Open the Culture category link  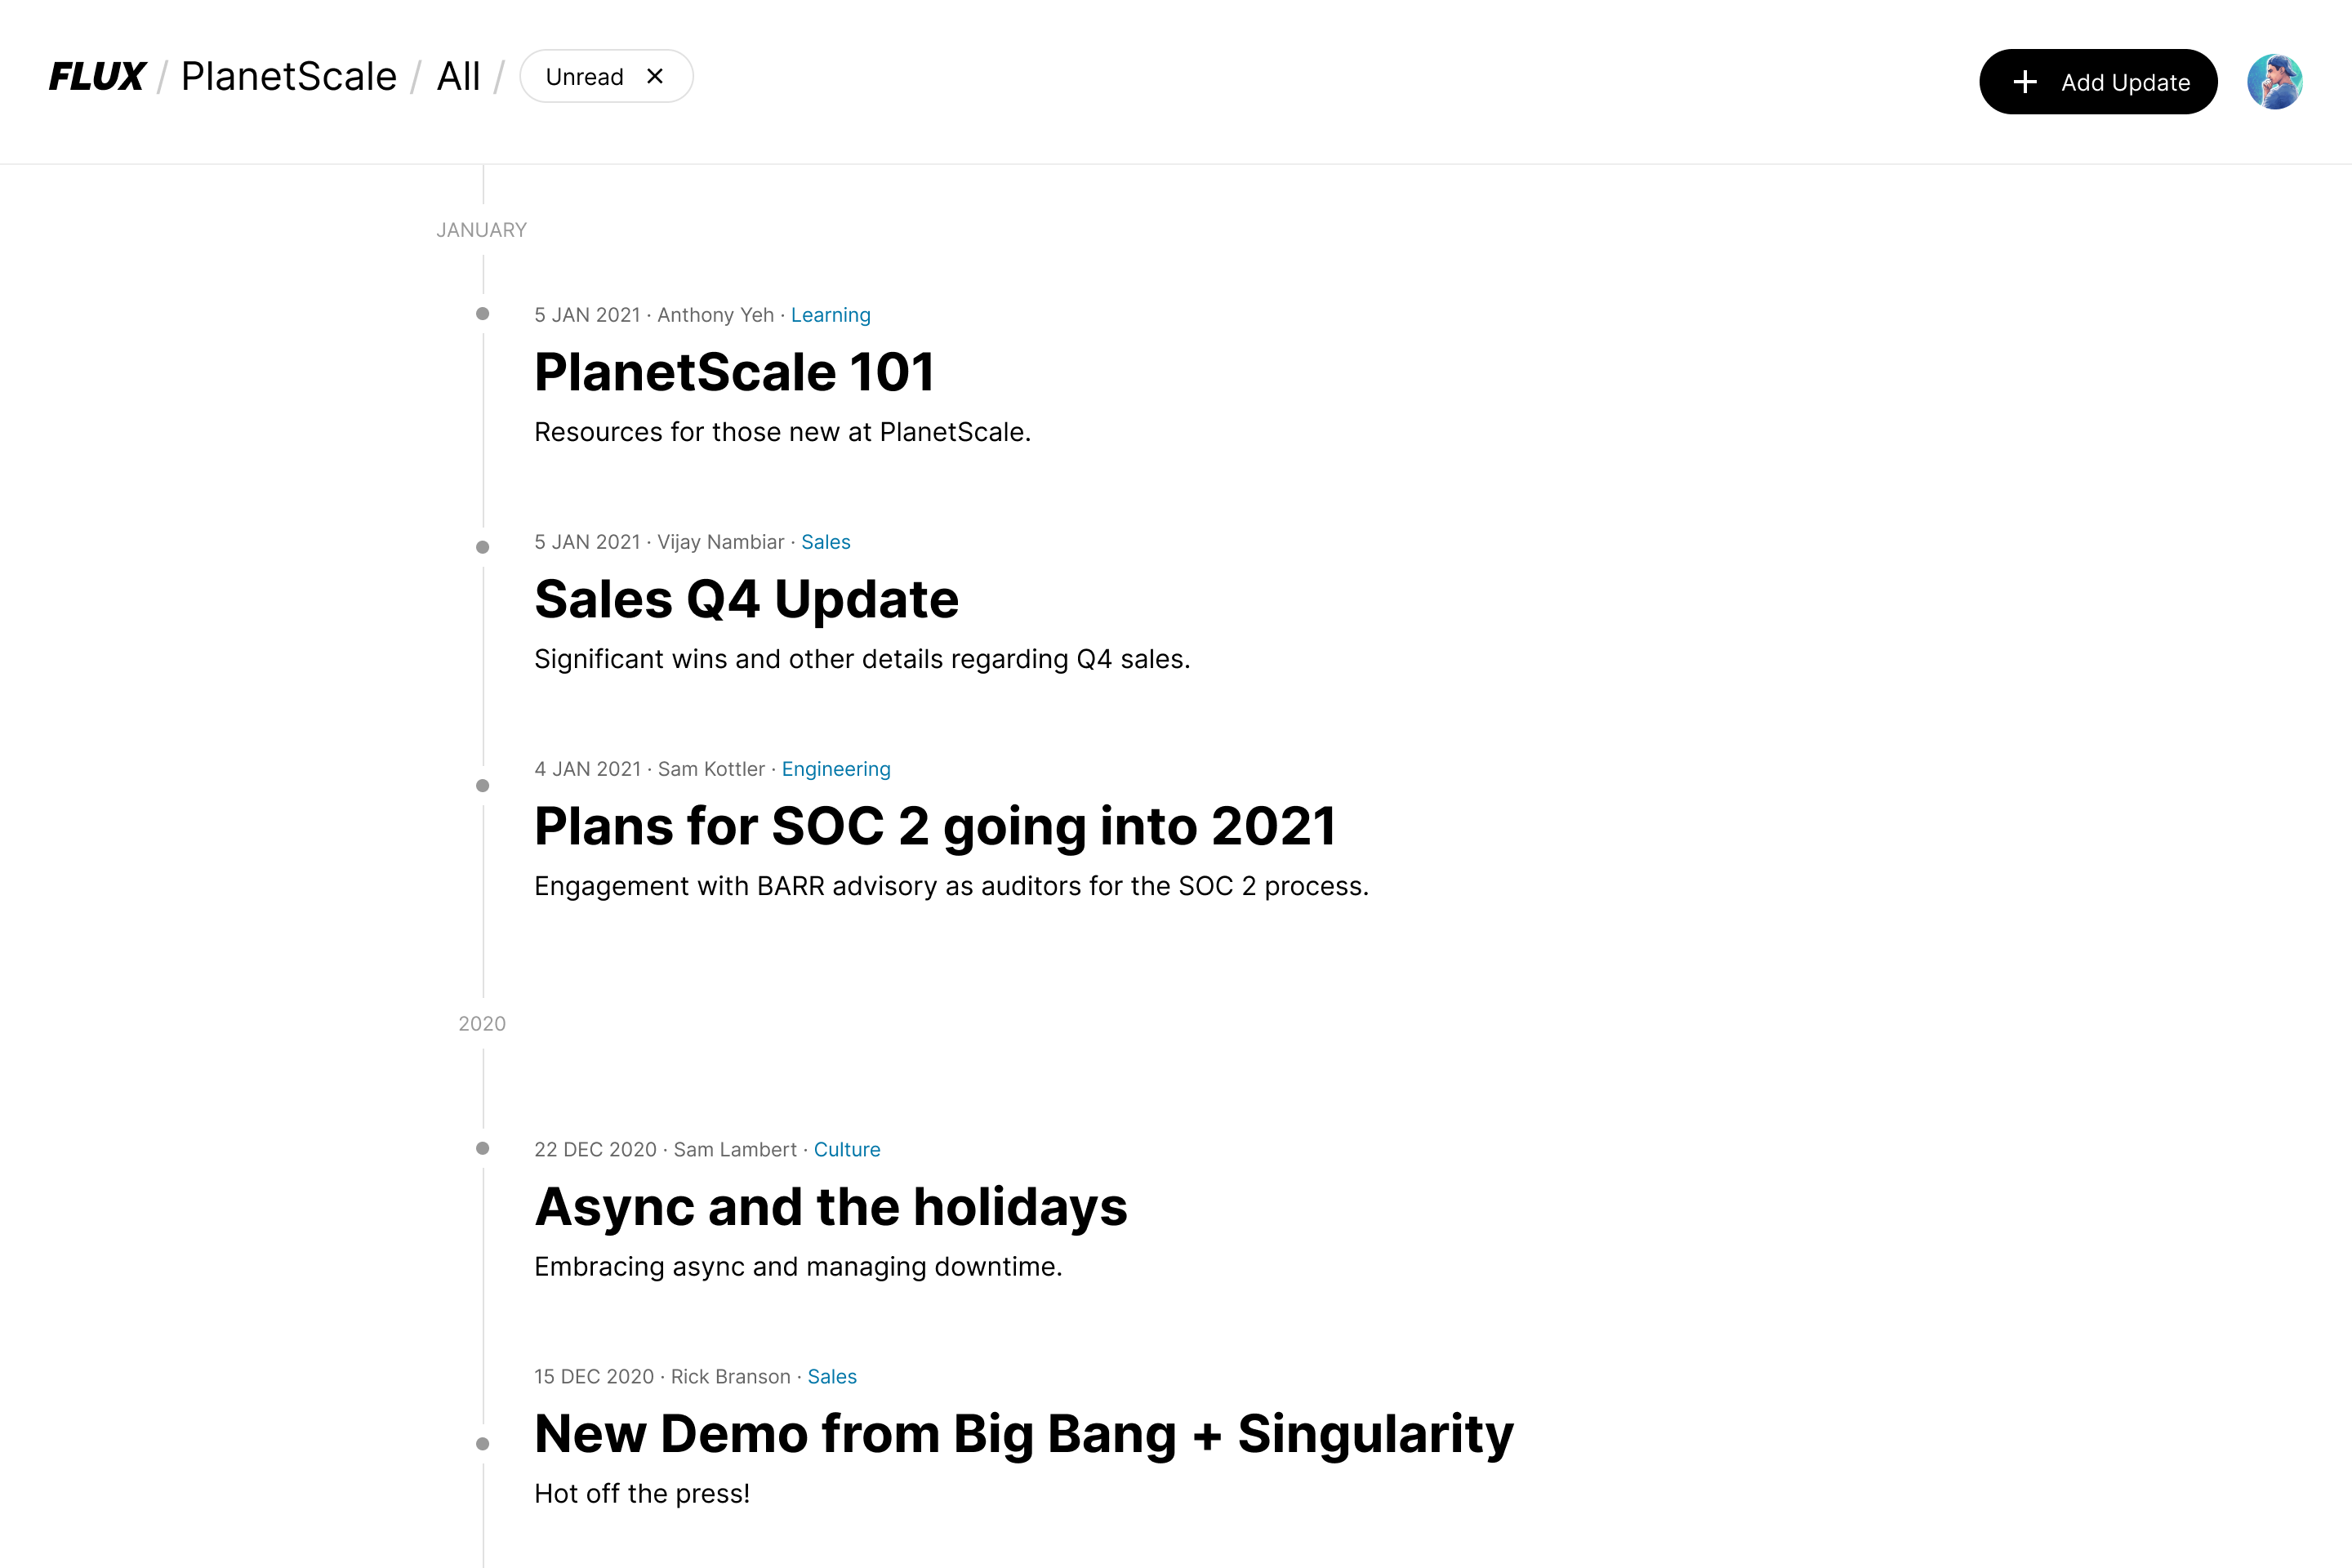click(x=846, y=1150)
